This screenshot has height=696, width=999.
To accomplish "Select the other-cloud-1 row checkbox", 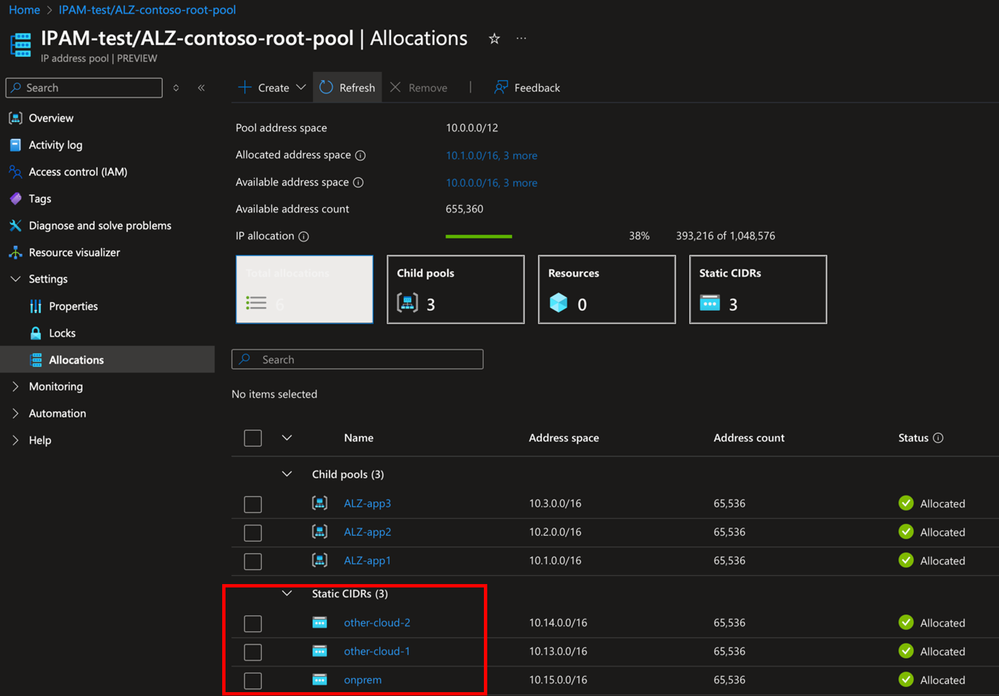I will coord(253,652).
